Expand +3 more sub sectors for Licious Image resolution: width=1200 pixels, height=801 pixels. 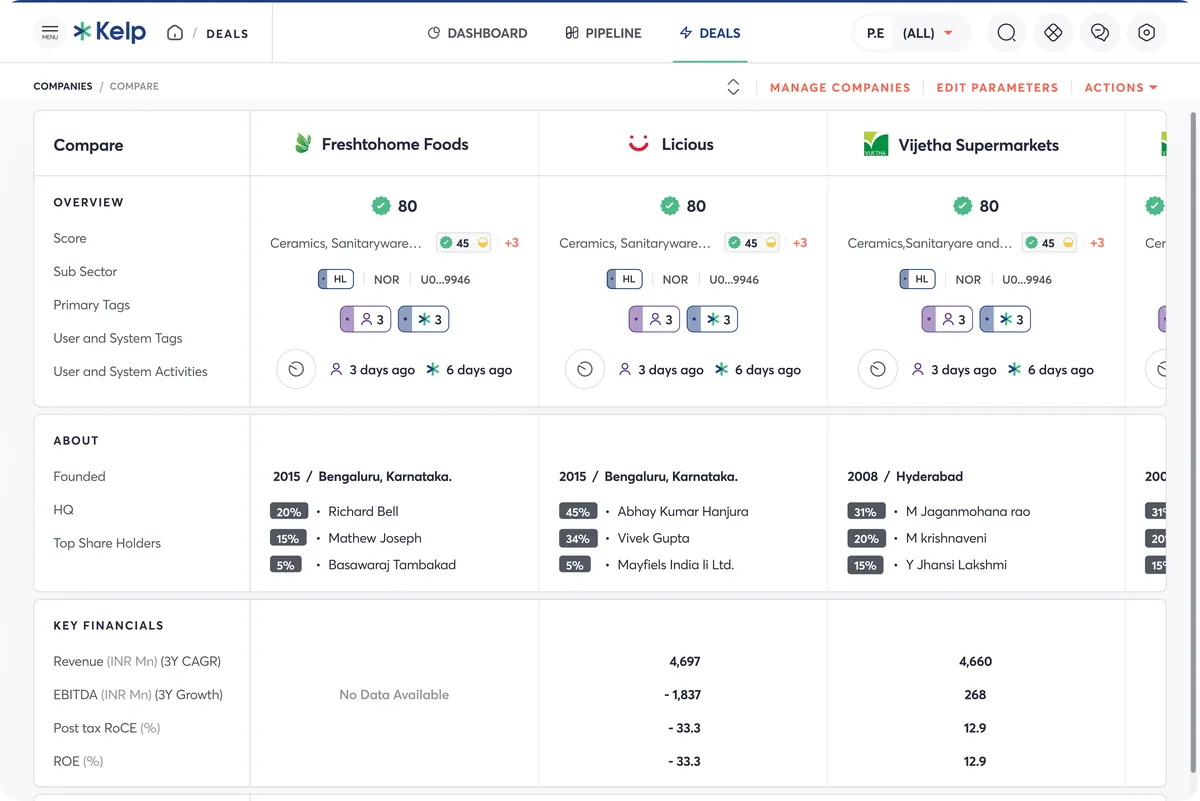pyautogui.click(x=800, y=243)
